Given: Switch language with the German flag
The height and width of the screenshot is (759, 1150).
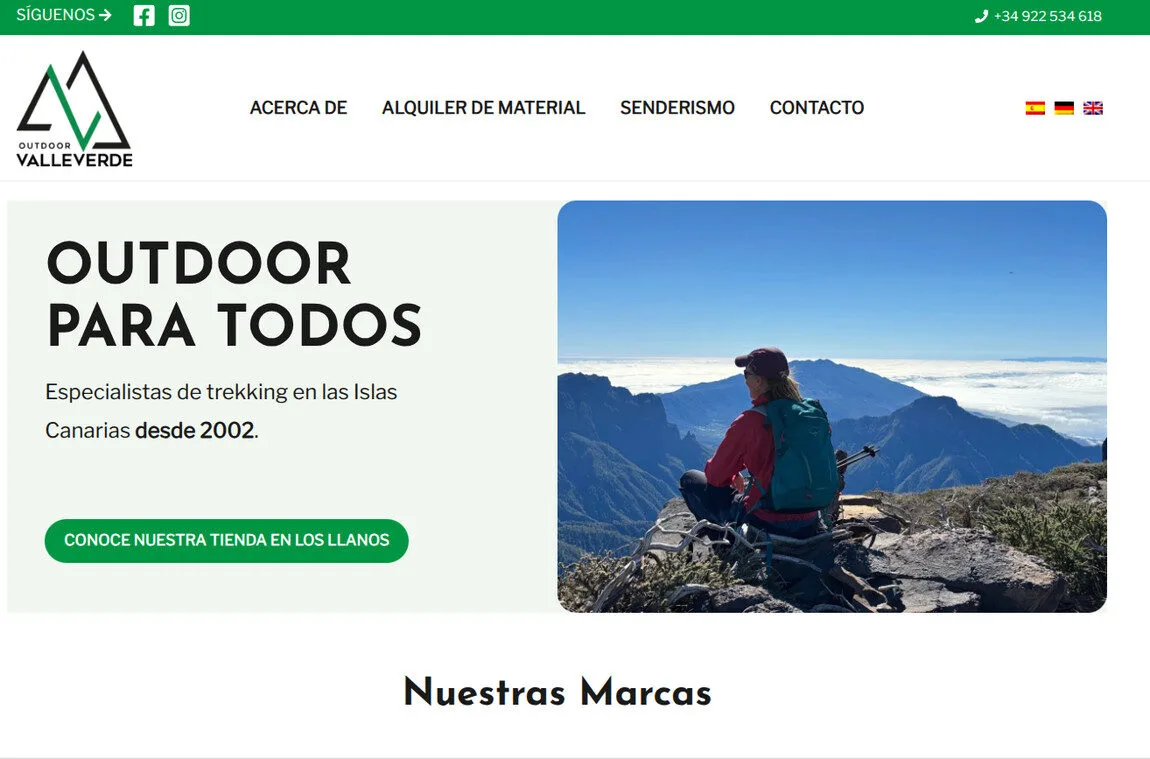Looking at the screenshot, I should click(1064, 108).
